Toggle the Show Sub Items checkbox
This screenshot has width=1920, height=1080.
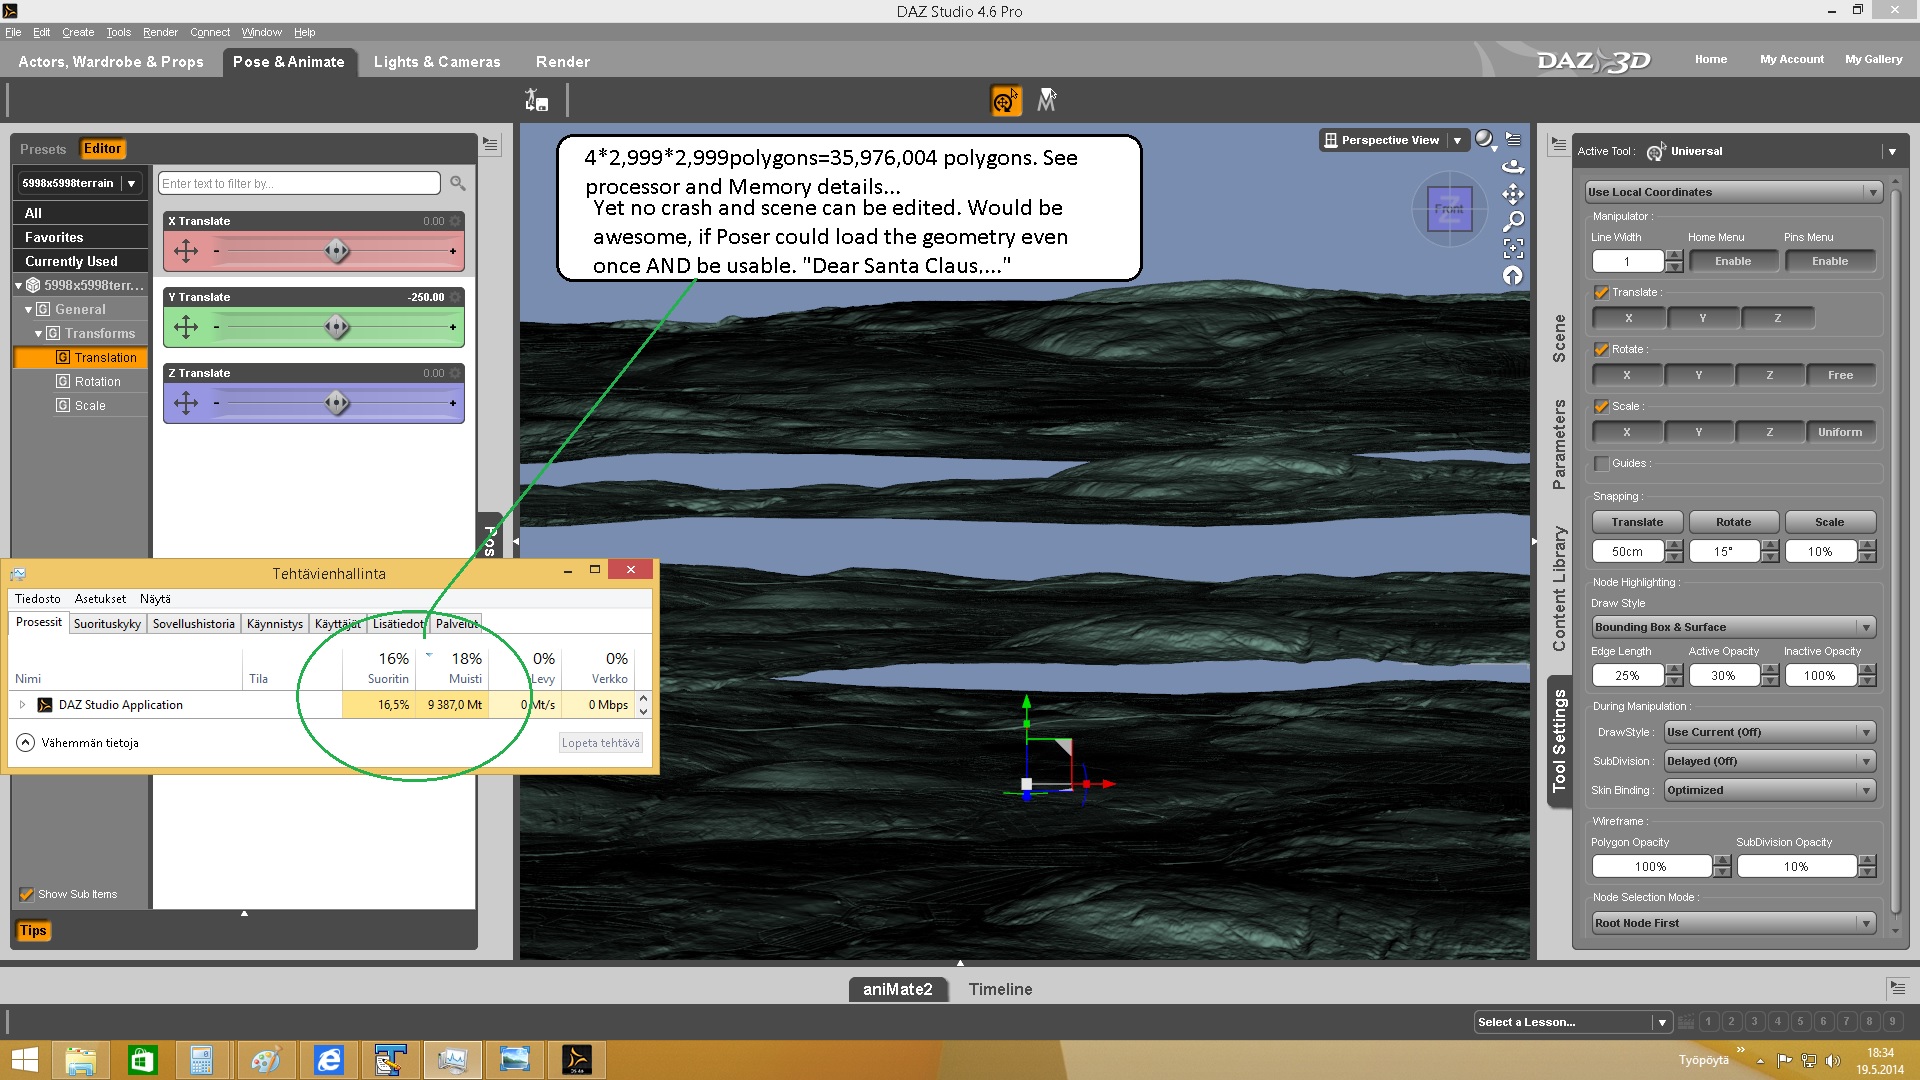pyautogui.click(x=27, y=894)
